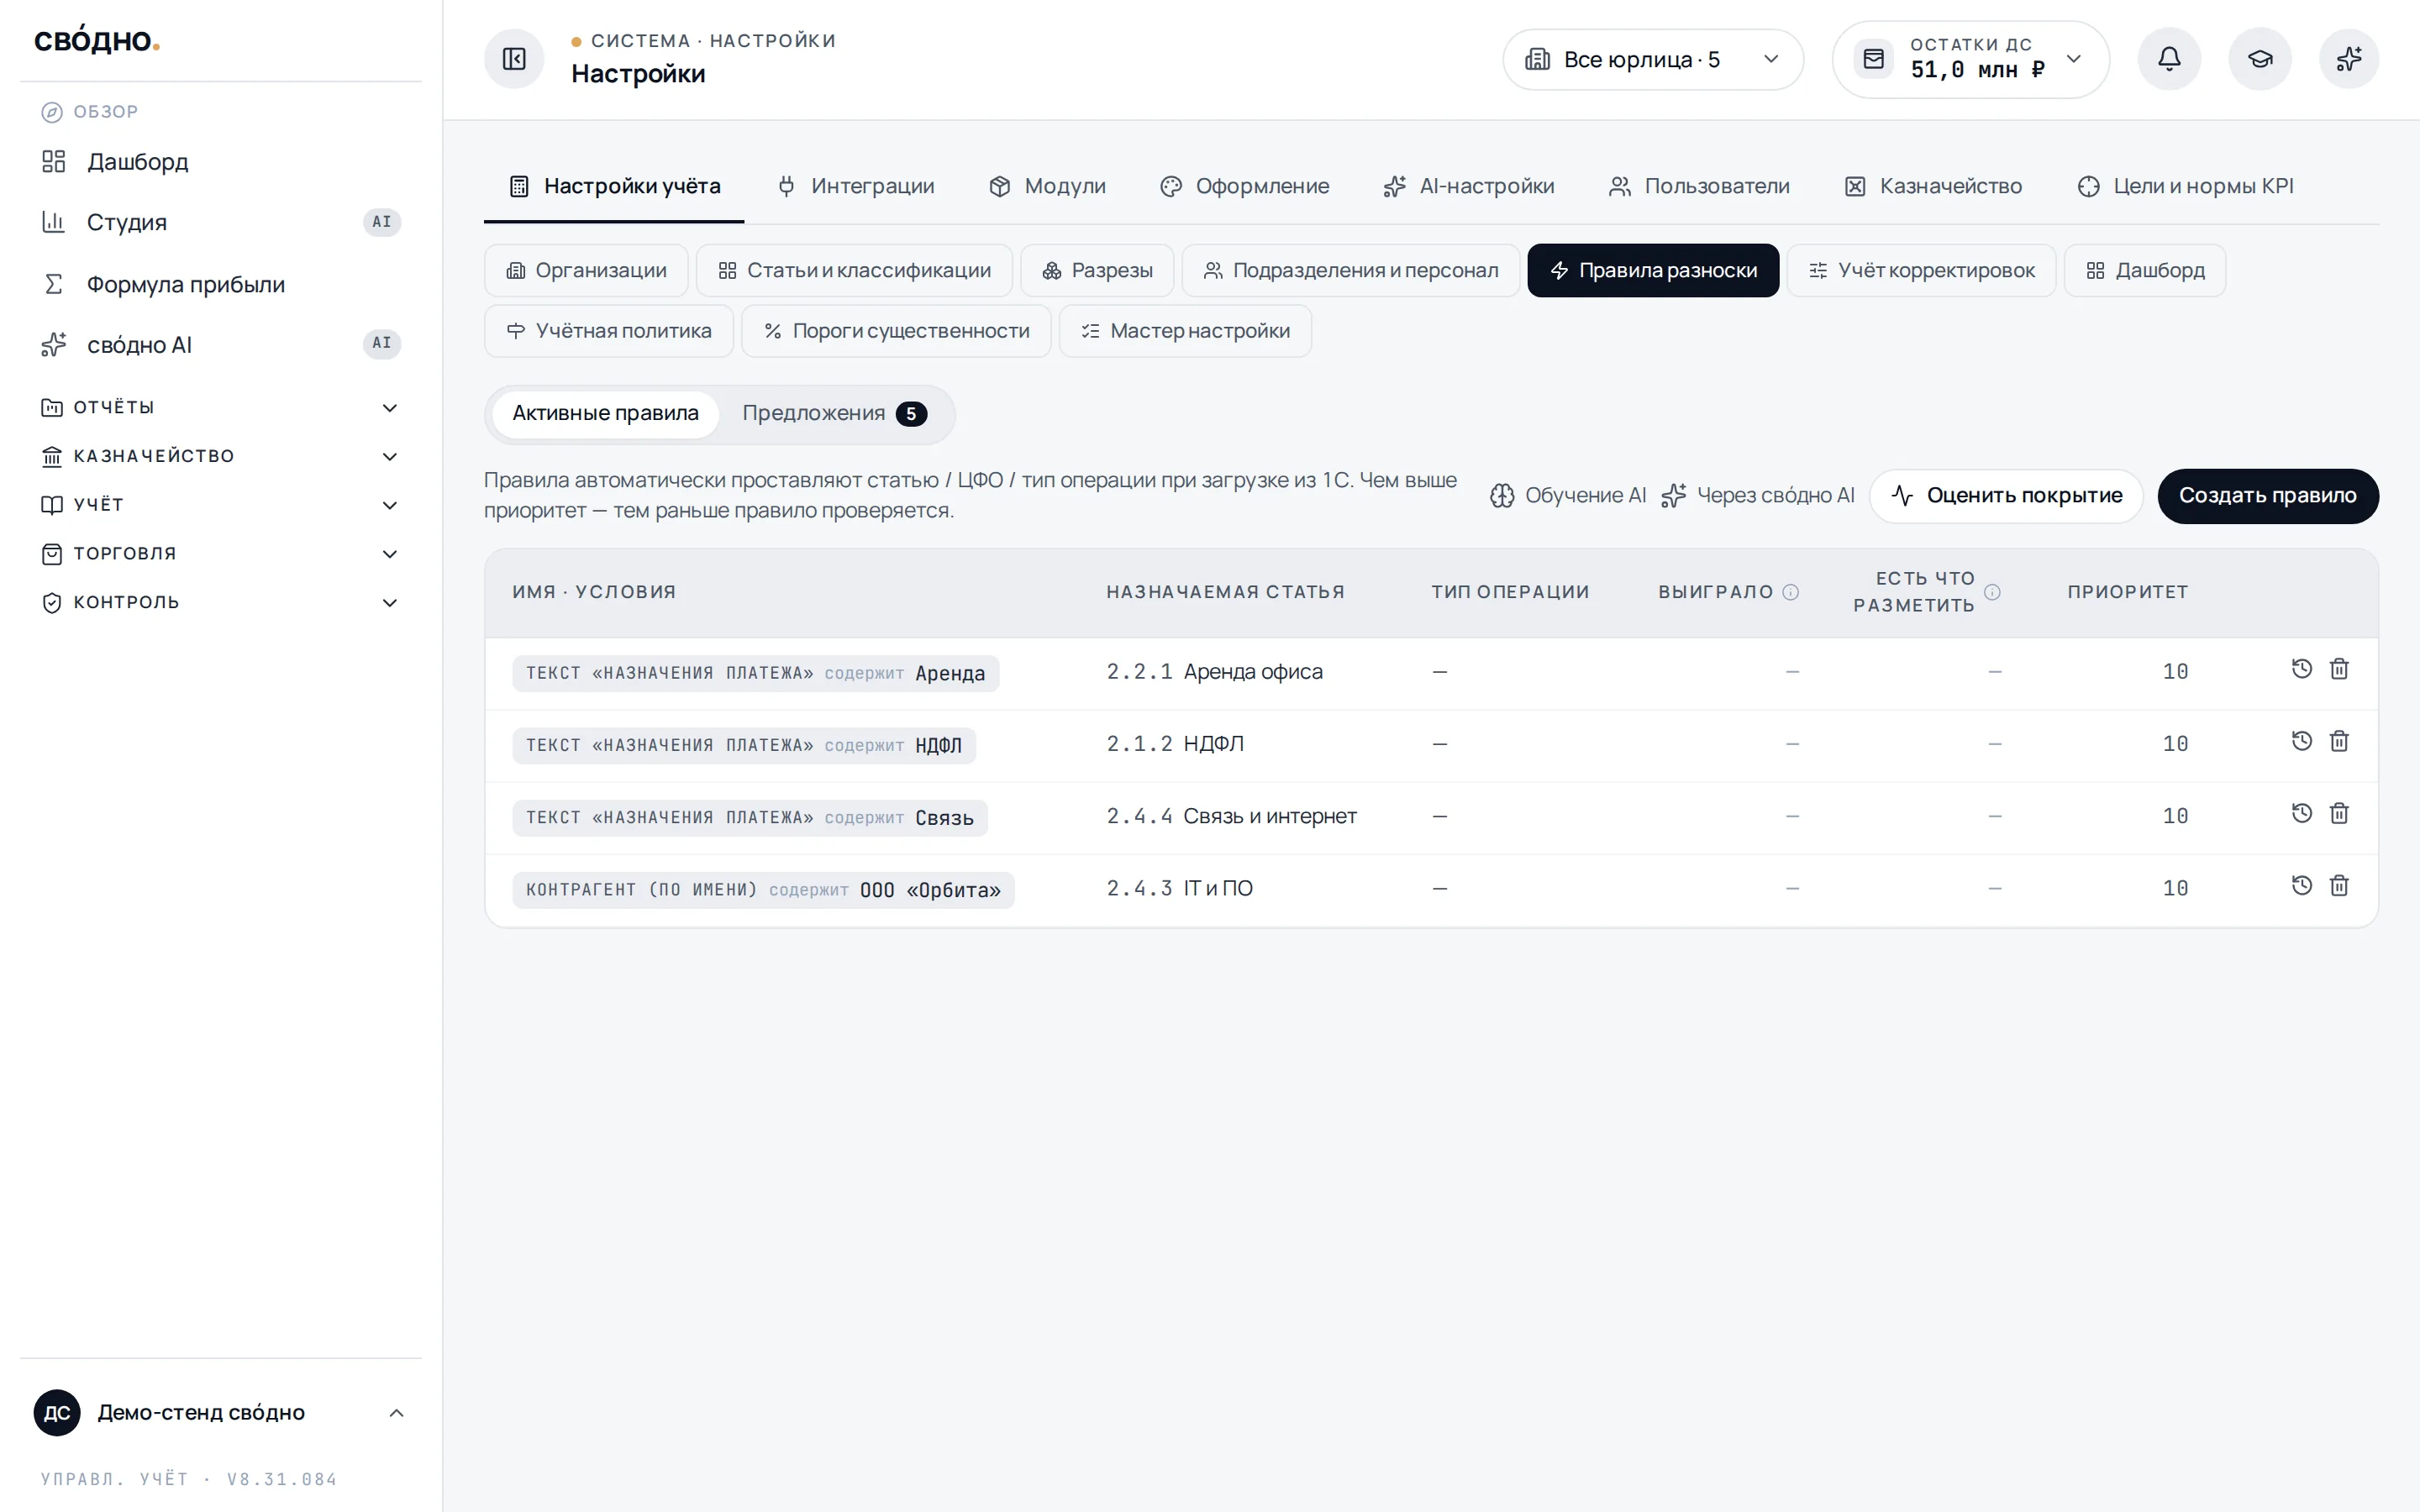Open Дашборд in the sidebar
Image resolution: width=2420 pixels, height=1512 pixels.
(x=220, y=162)
